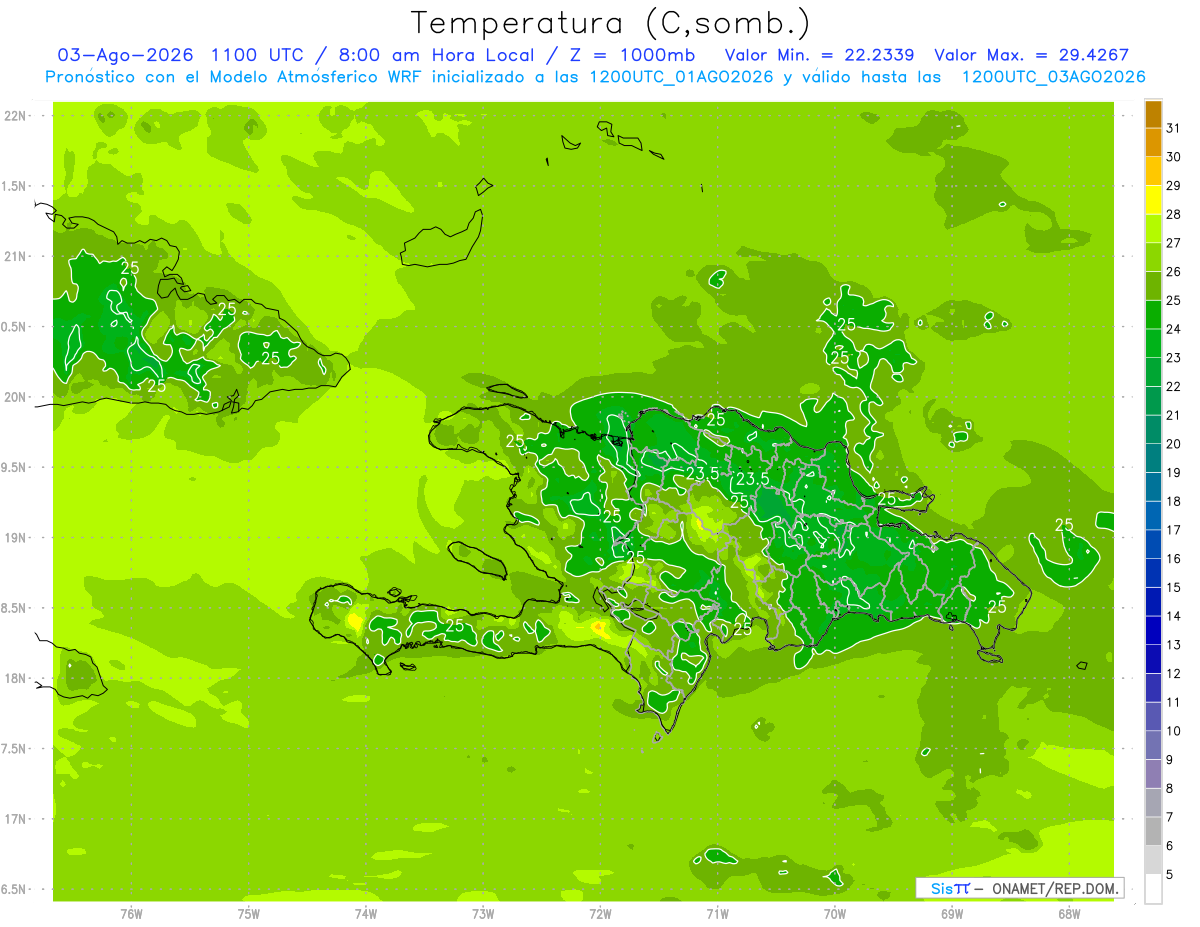Click legend value "24" on color bar
Image resolution: width=1200 pixels, height=927 pixels.
click(1173, 329)
